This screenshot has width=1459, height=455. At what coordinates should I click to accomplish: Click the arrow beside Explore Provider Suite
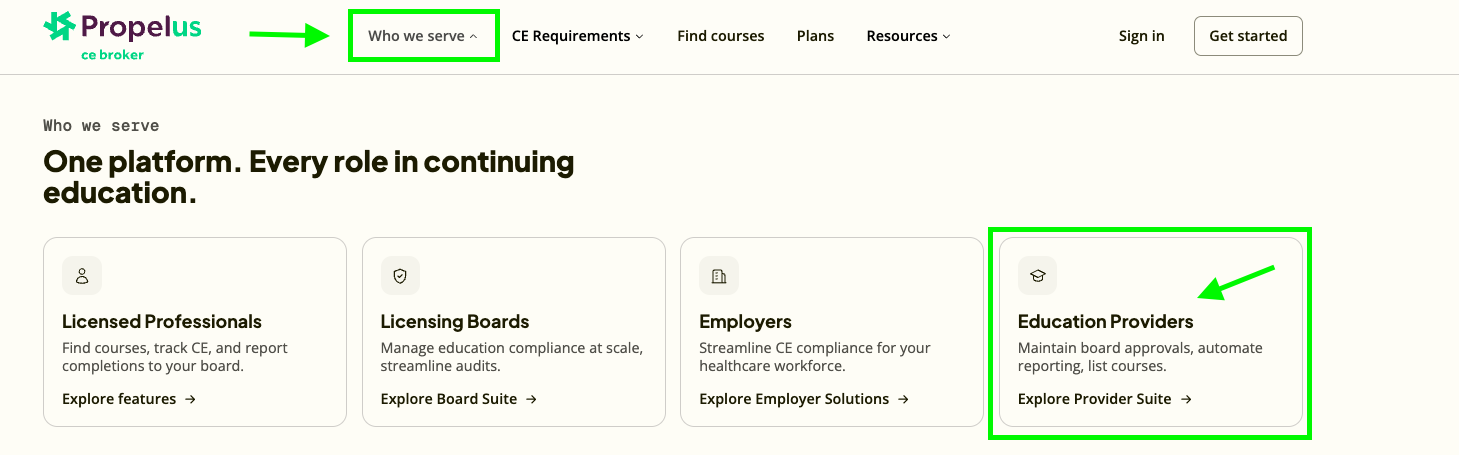[x=1186, y=399]
